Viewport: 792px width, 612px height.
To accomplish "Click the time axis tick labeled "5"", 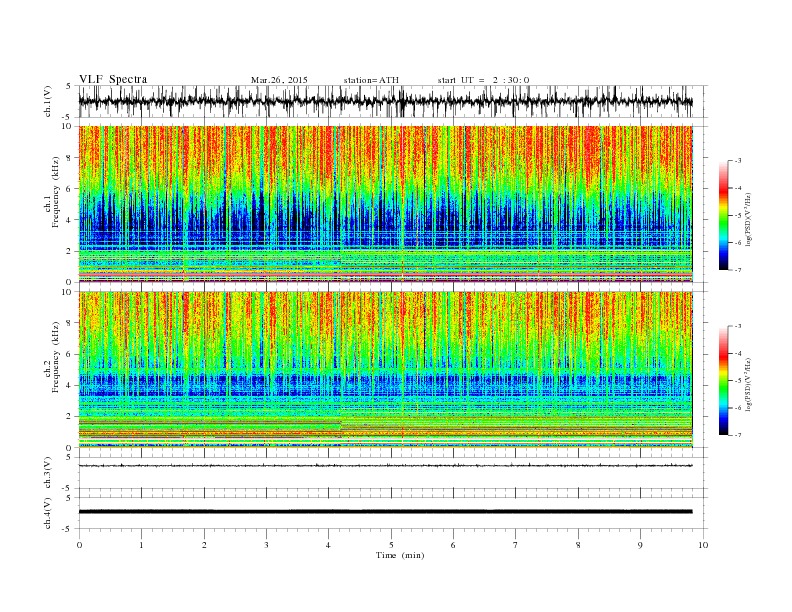I will pyautogui.click(x=391, y=545).
